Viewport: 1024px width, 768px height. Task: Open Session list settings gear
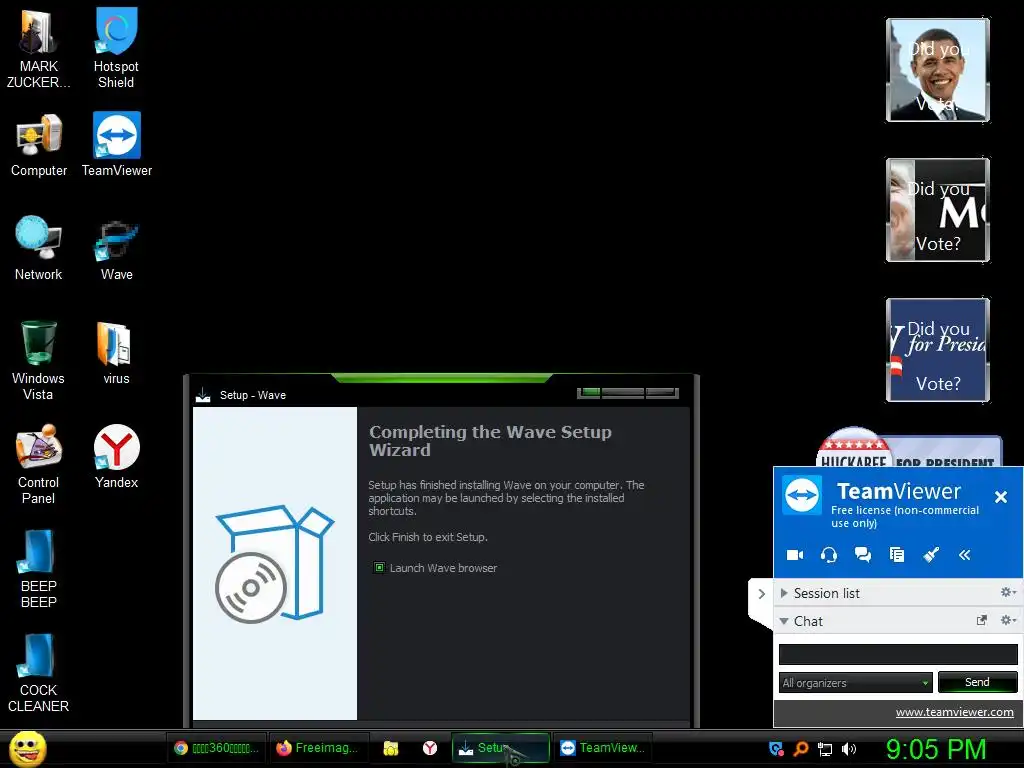click(x=1008, y=592)
